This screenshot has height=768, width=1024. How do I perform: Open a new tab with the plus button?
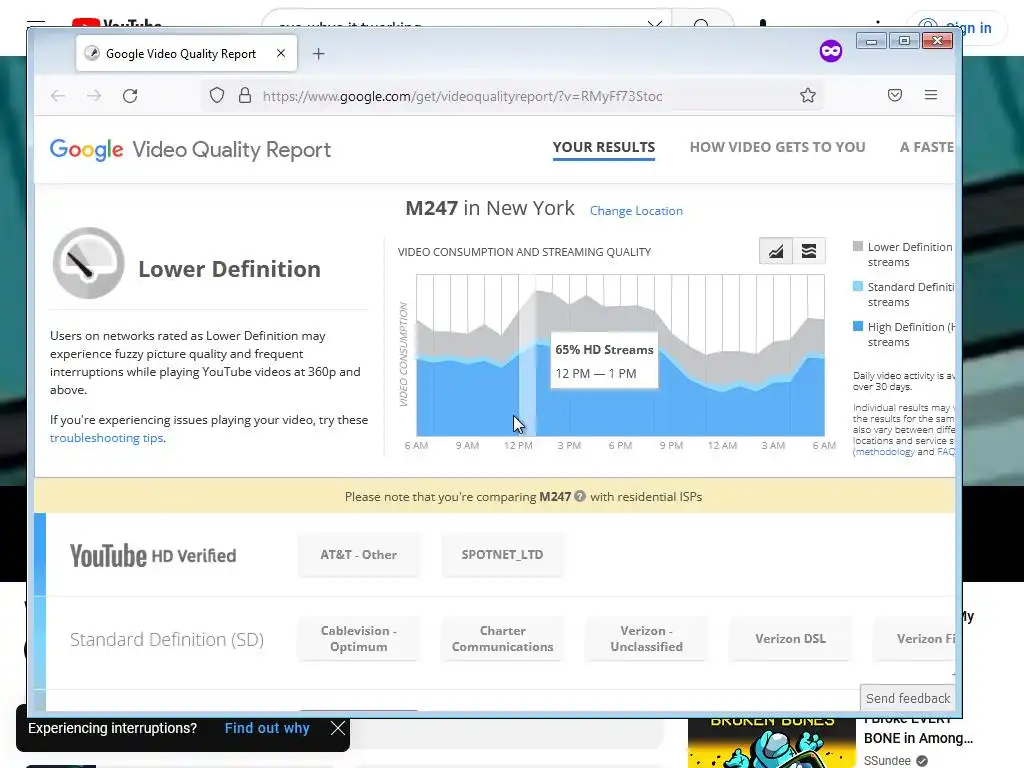319,54
